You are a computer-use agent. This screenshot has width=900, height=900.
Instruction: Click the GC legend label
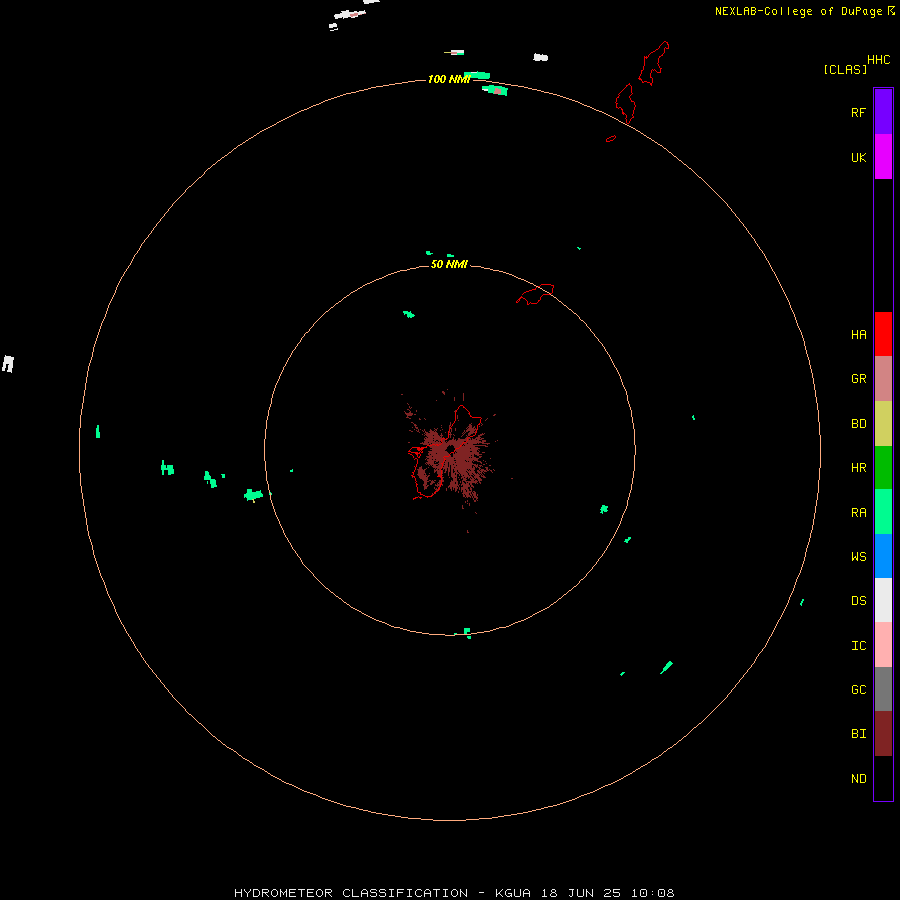click(x=858, y=690)
